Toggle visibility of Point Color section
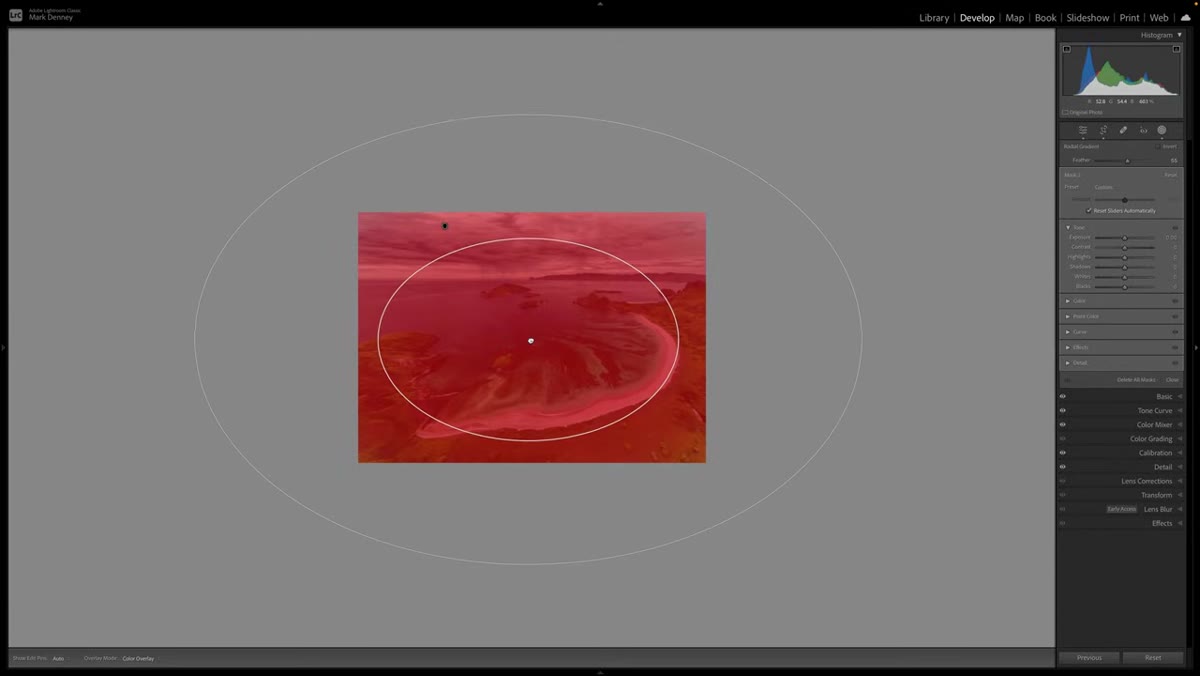Viewport: 1200px width, 676px height. [1175, 316]
